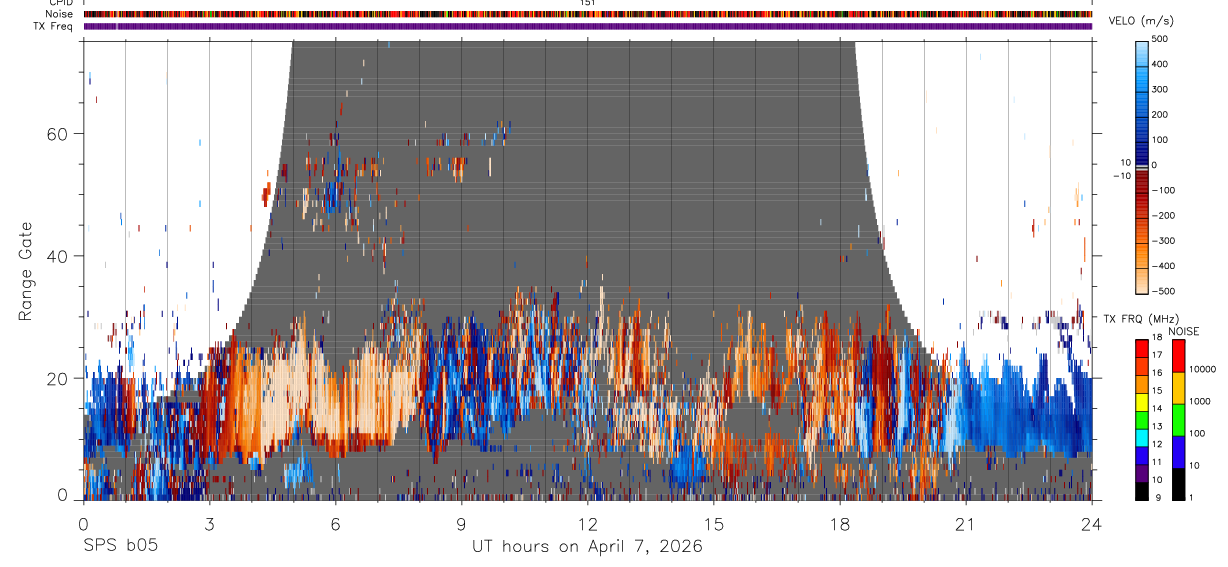
Task: Pick the black noise swatch between 1 and 10
Action: click(x=1178, y=484)
